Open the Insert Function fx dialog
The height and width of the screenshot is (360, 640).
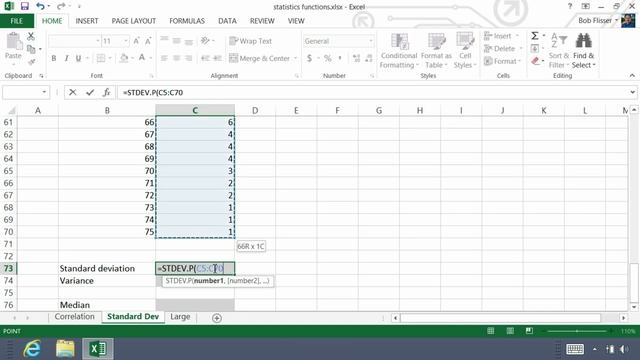106,93
